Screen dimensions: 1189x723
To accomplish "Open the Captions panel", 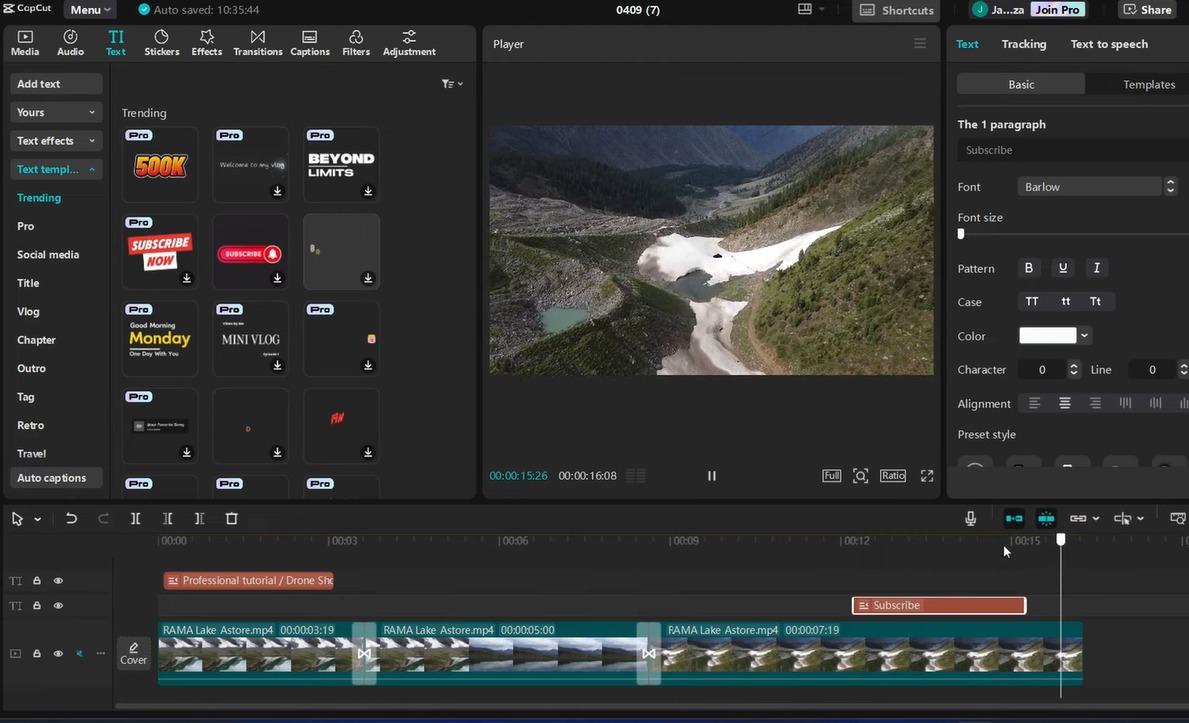I will 309,43.
